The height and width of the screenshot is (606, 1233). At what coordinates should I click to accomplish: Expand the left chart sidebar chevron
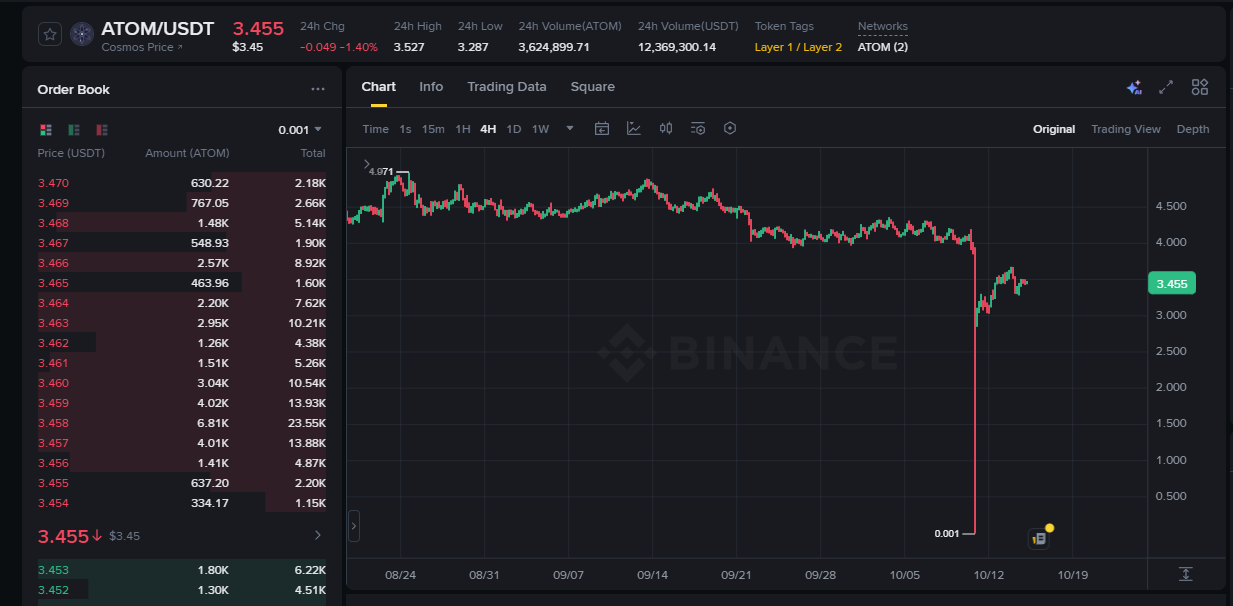click(x=354, y=525)
